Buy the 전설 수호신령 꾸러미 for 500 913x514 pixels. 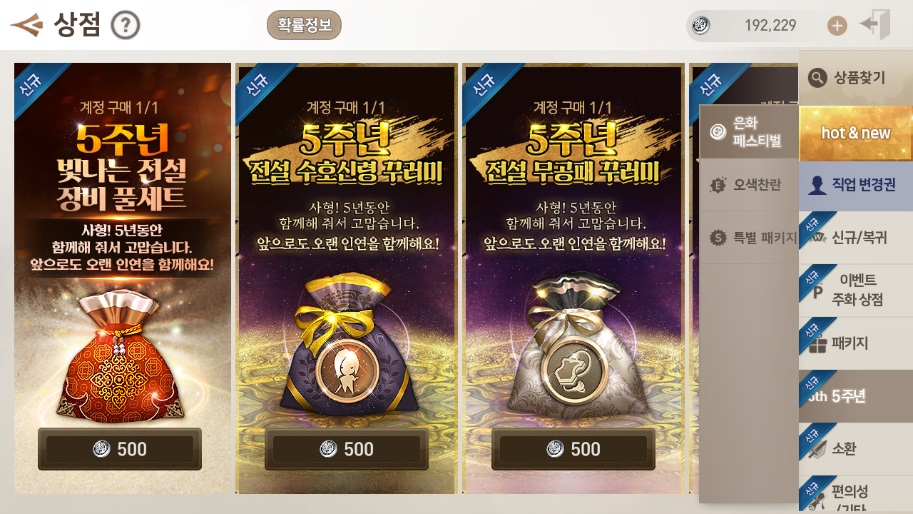(x=346, y=449)
